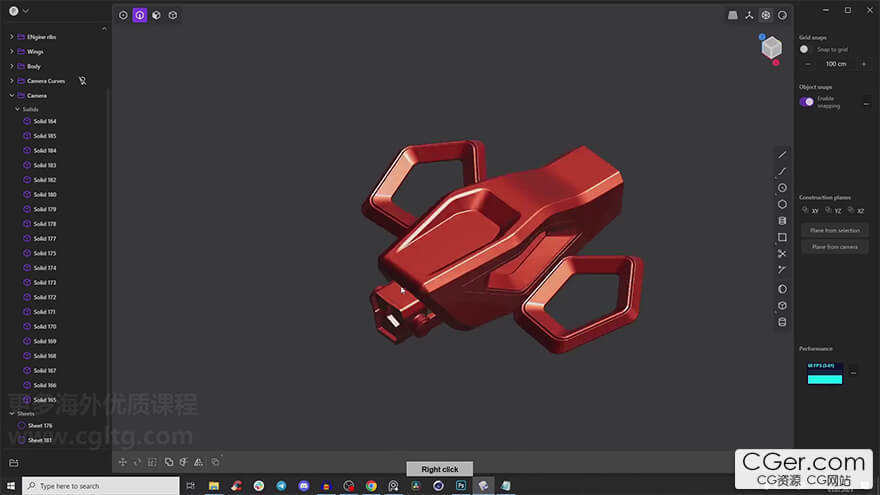
Task: Click the bottom cylinder icon in right toolbar
Action: click(782, 322)
